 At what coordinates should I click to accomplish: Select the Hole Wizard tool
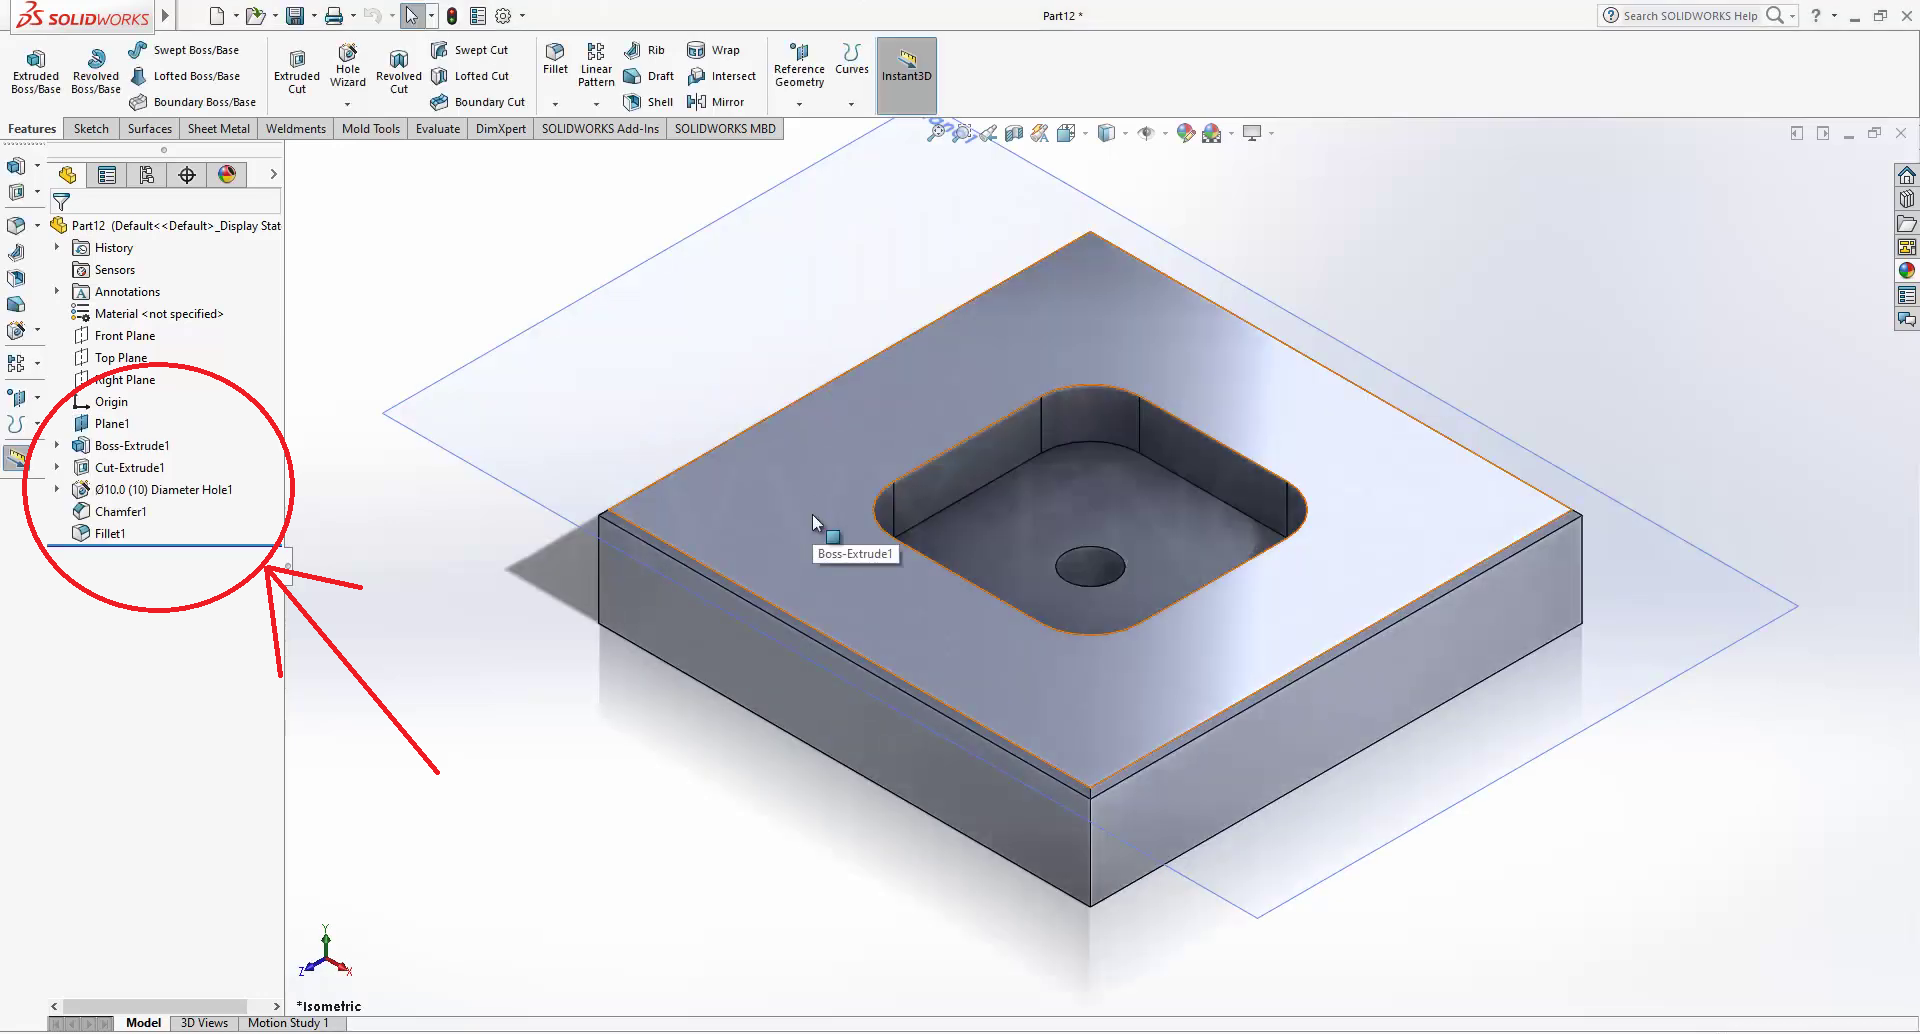[x=347, y=66]
